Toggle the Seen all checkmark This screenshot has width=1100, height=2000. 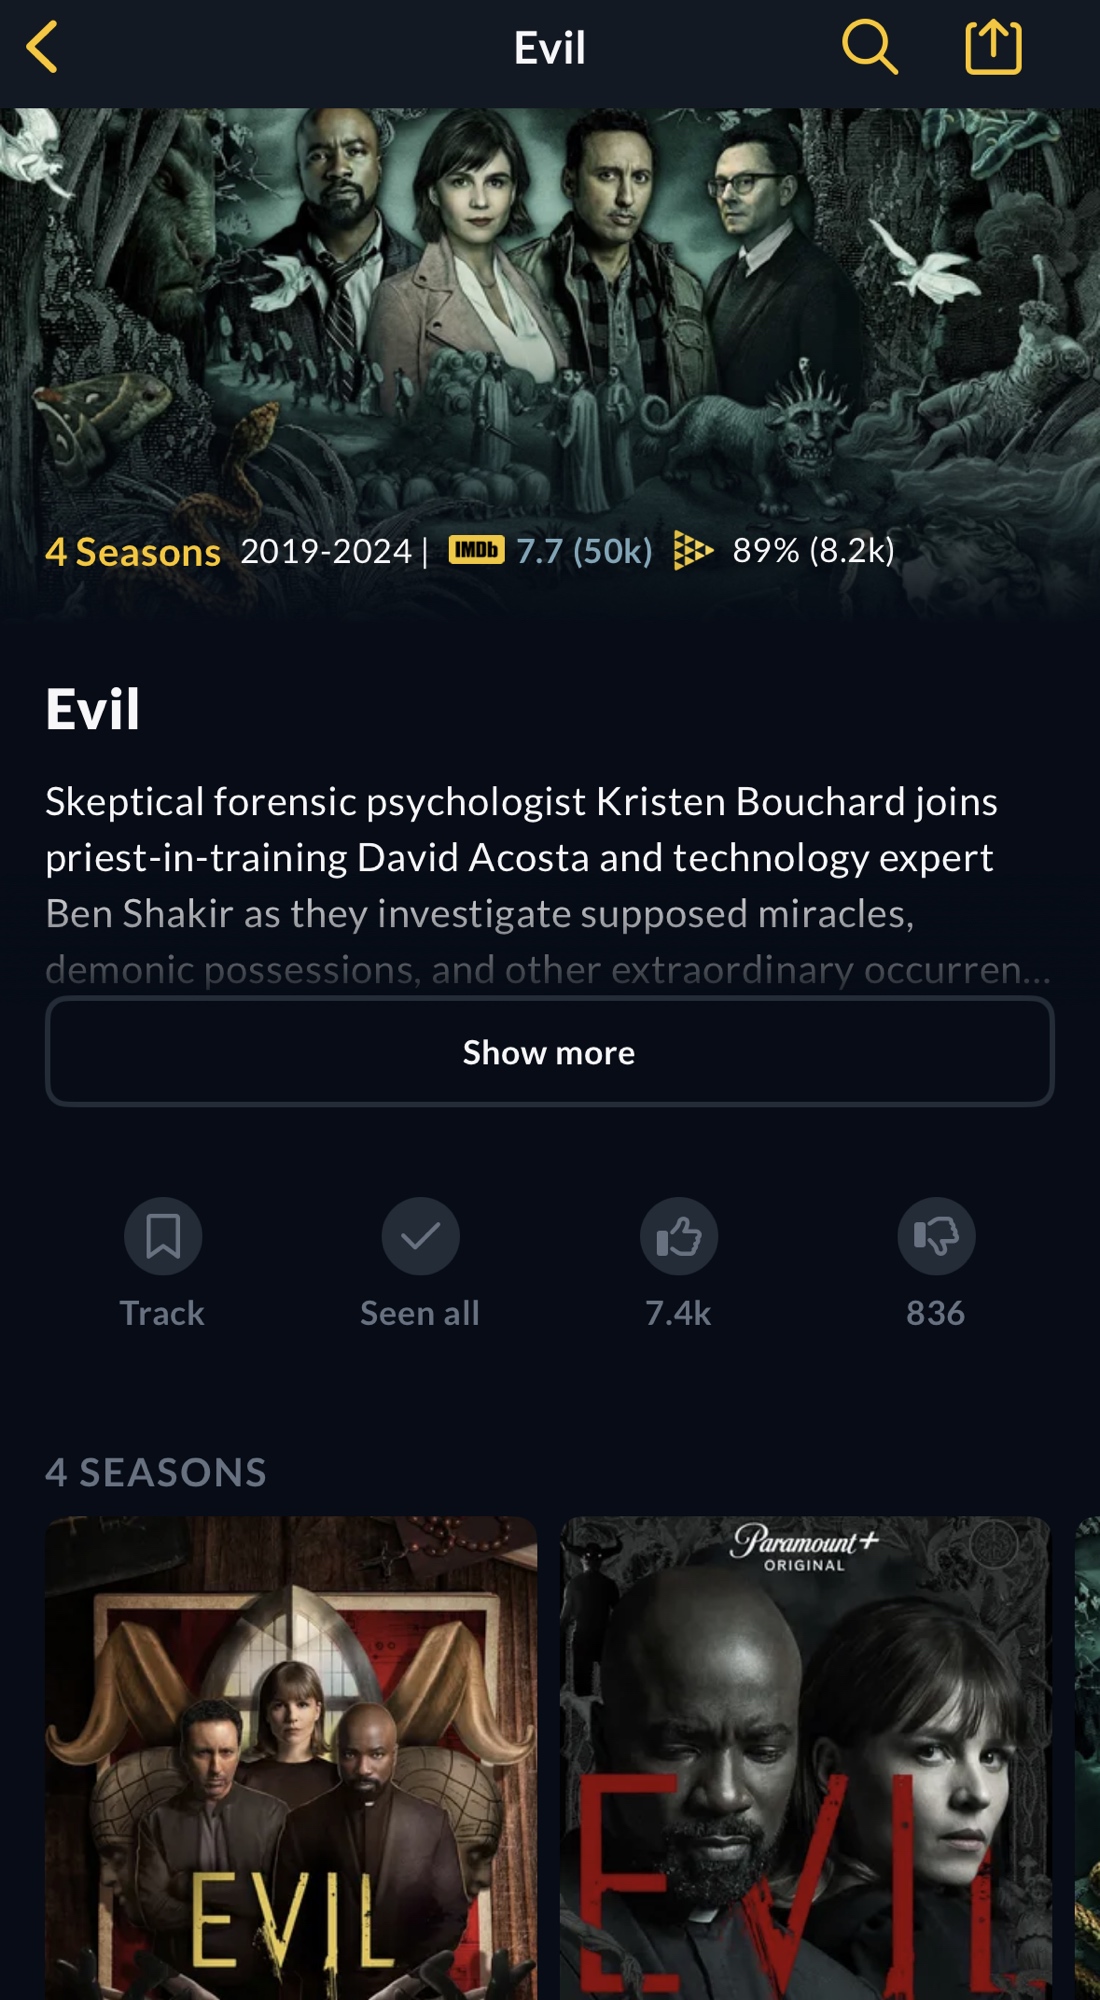[420, 1236]
